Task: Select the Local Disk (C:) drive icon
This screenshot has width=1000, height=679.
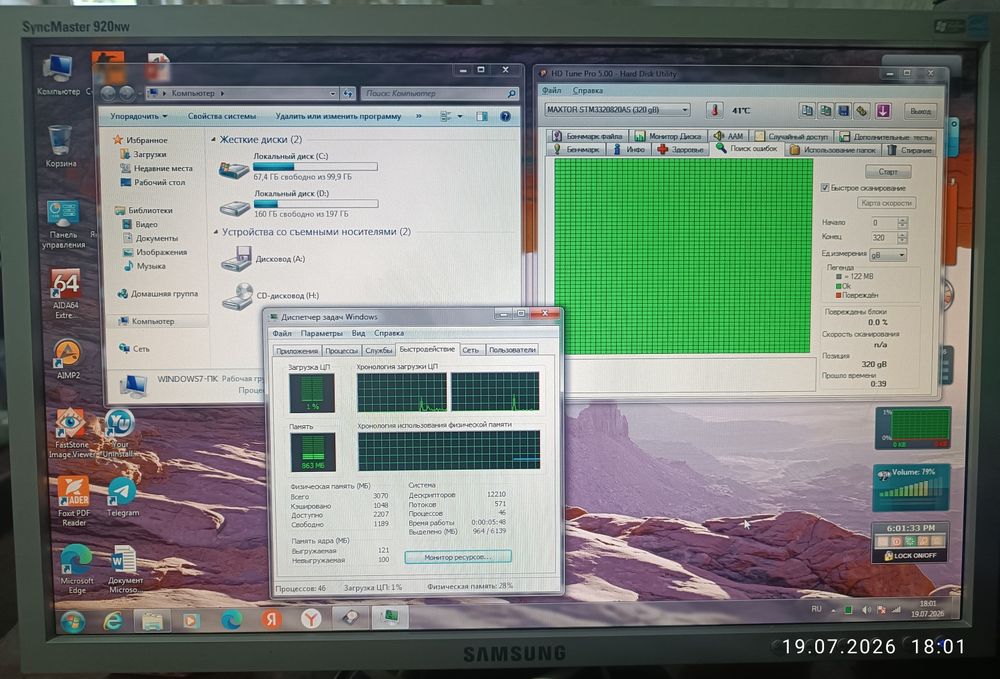Action: [x=234, y=169]
